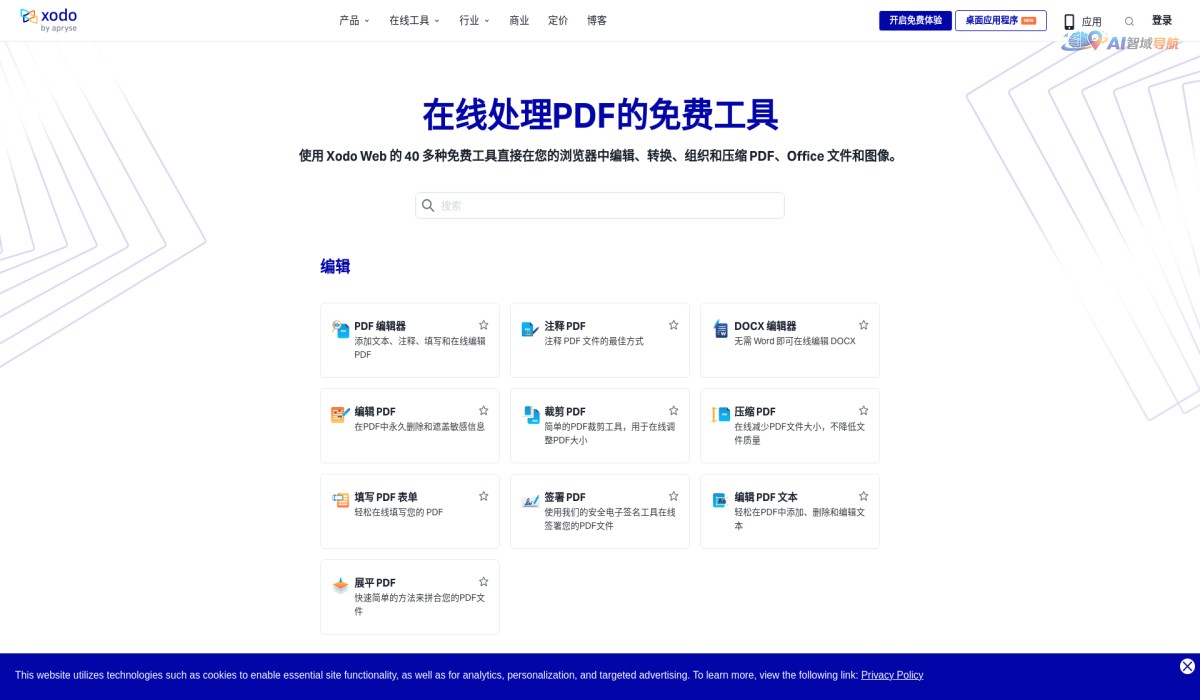Click the Xodo logo
1200x700 pixels.
click(47, 19)
